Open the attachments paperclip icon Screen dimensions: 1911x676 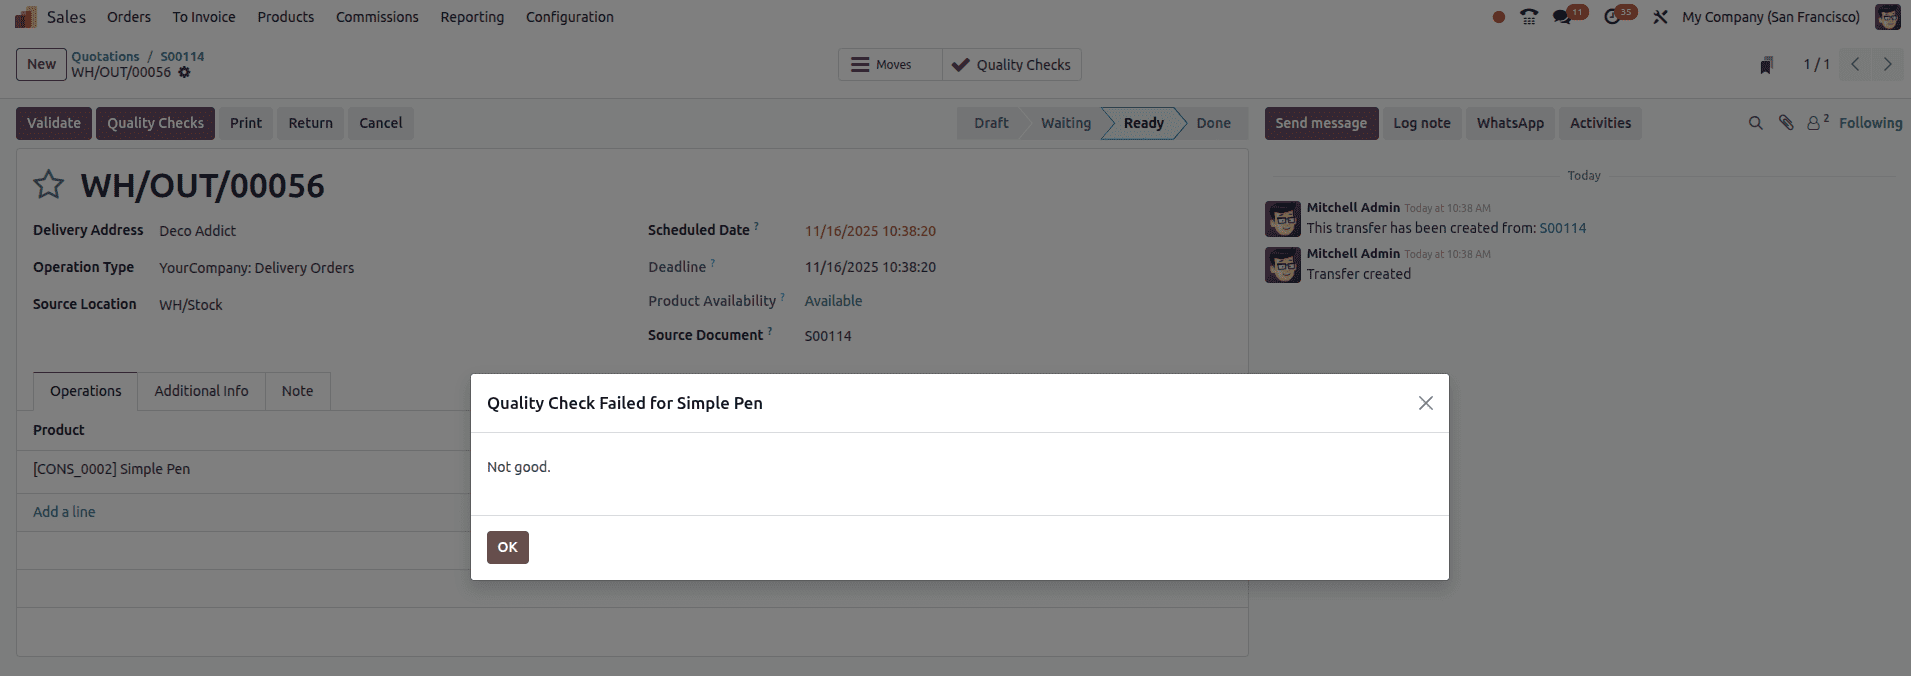[1786, 123]
